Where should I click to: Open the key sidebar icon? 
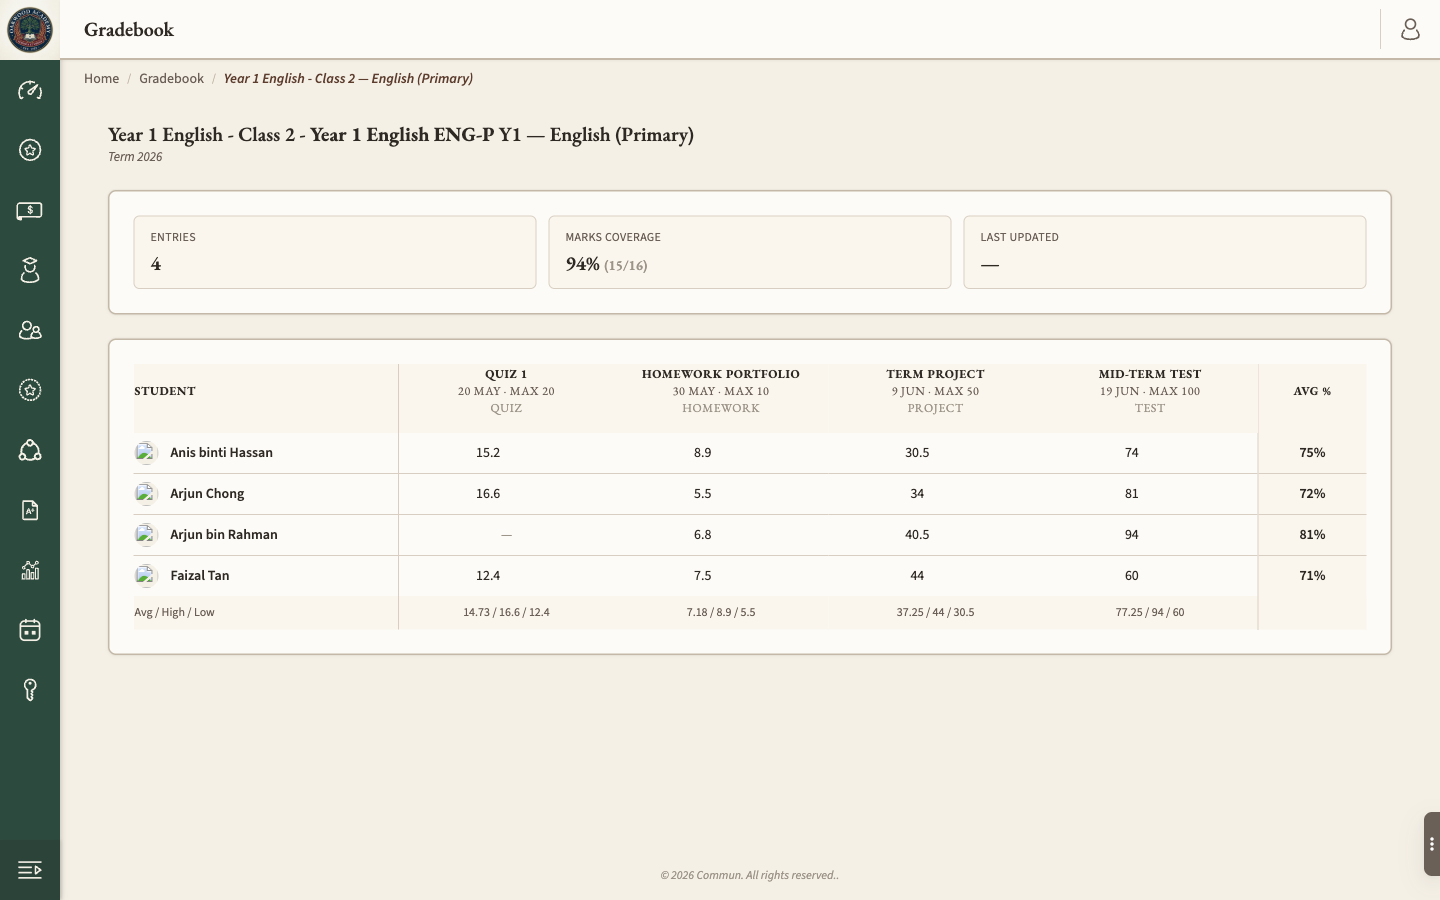30,690
